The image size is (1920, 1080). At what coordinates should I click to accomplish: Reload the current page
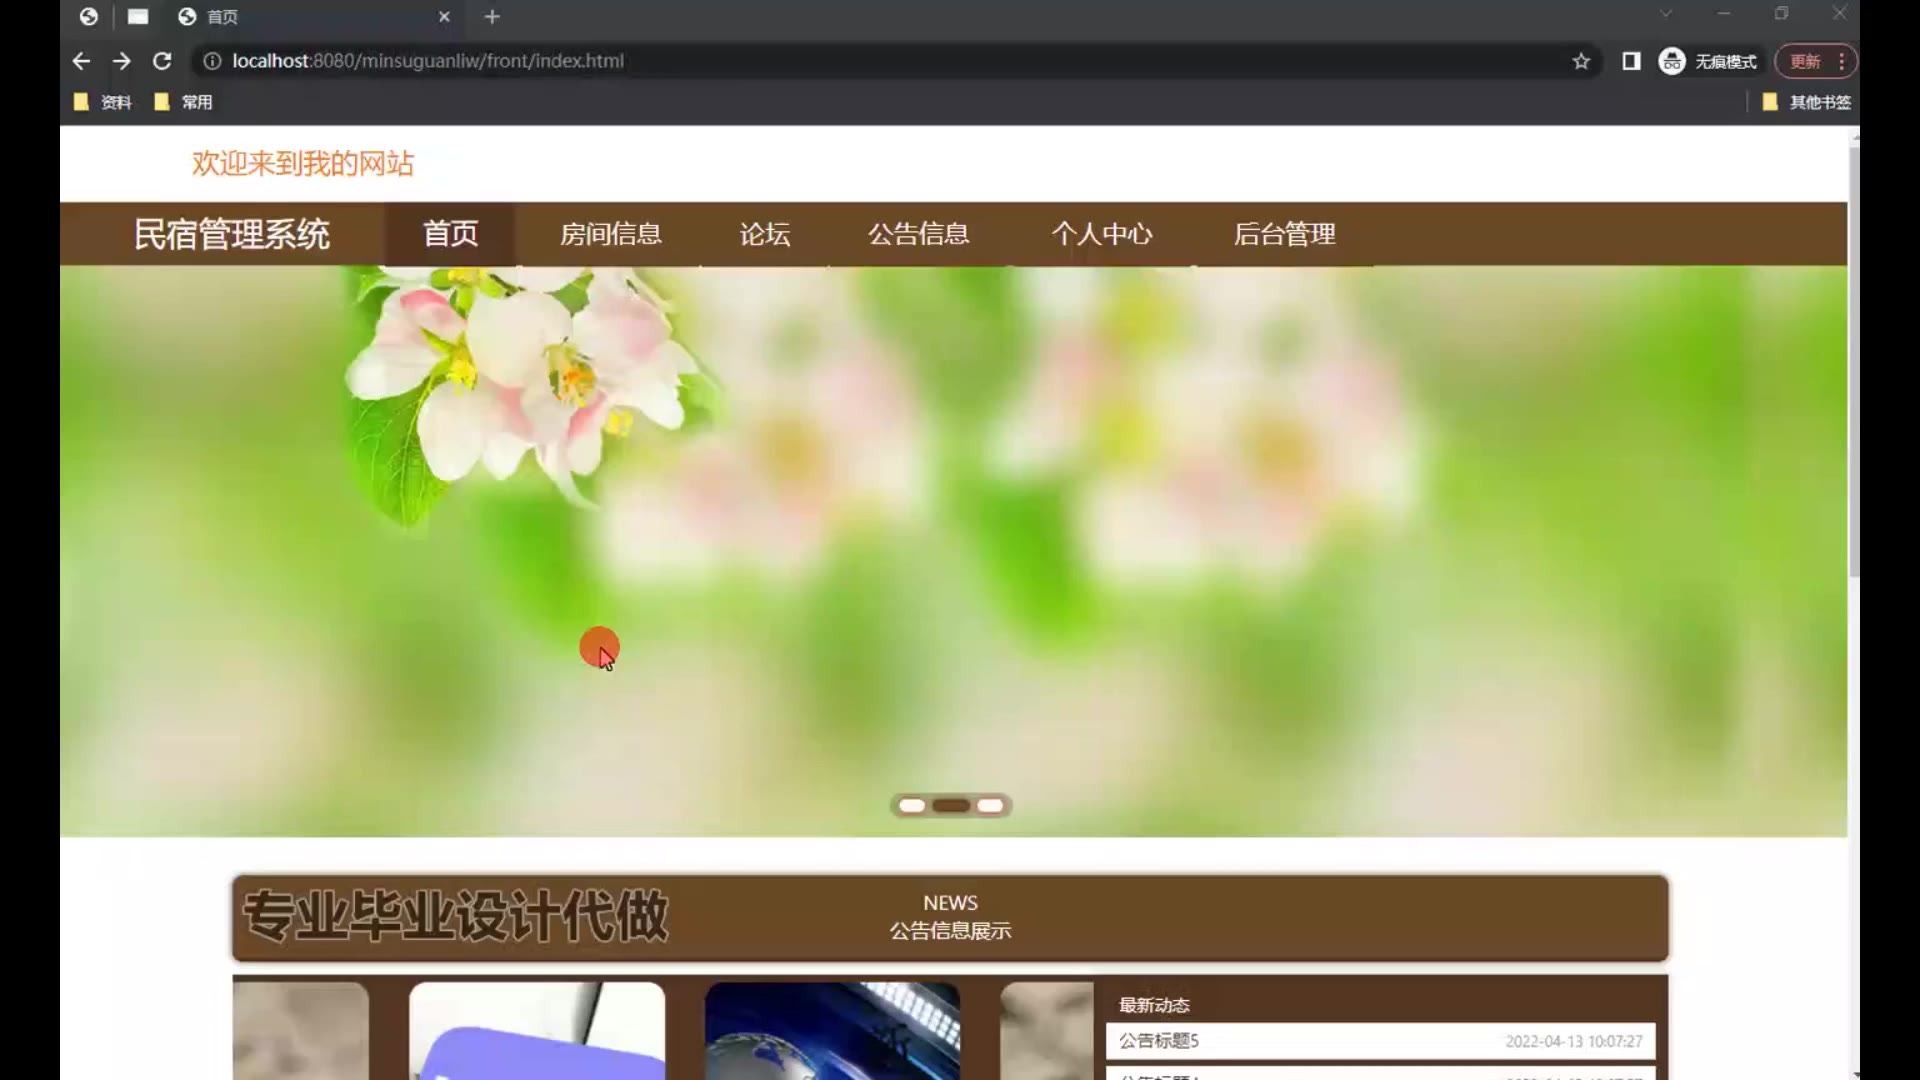point(162,61)
